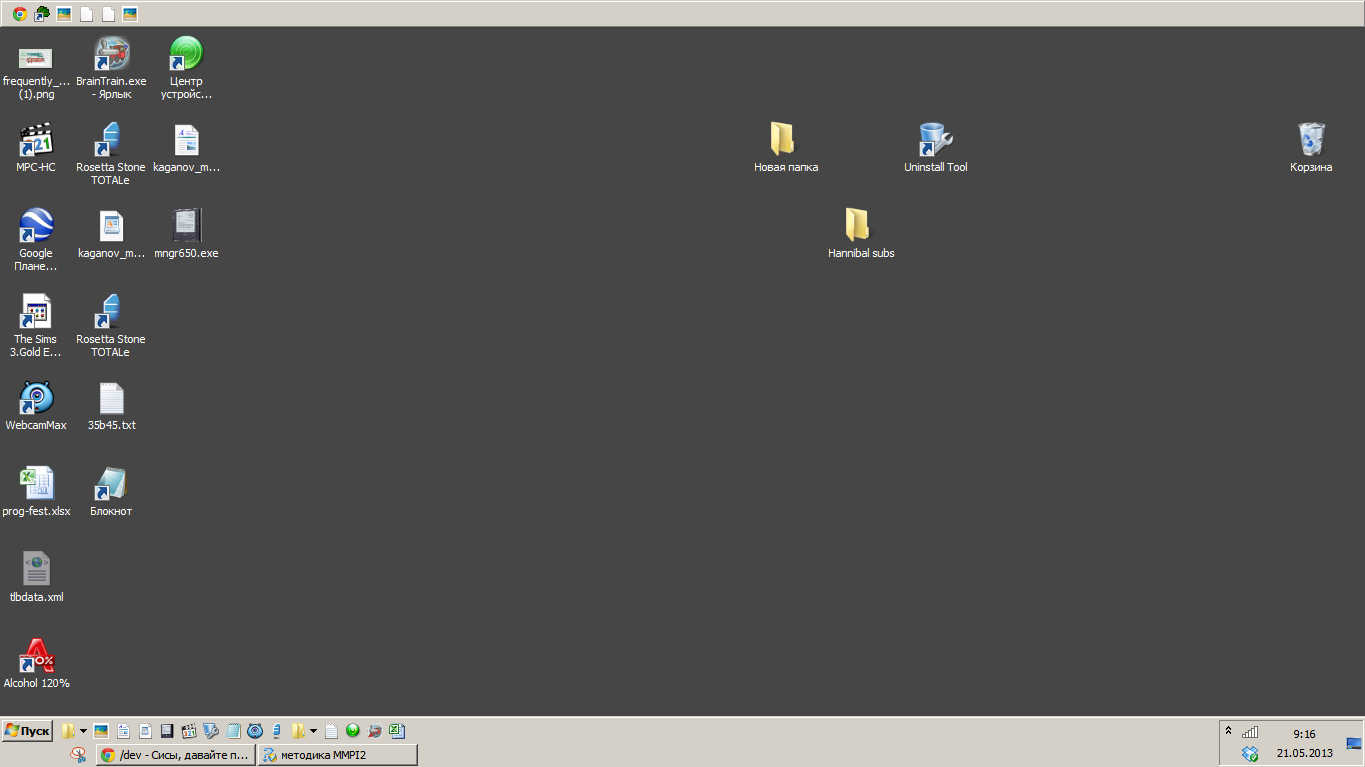Click WebcamMax icon in quick launch bar
This screenshot has height=767, width=1365.
[x=255, y=731]
